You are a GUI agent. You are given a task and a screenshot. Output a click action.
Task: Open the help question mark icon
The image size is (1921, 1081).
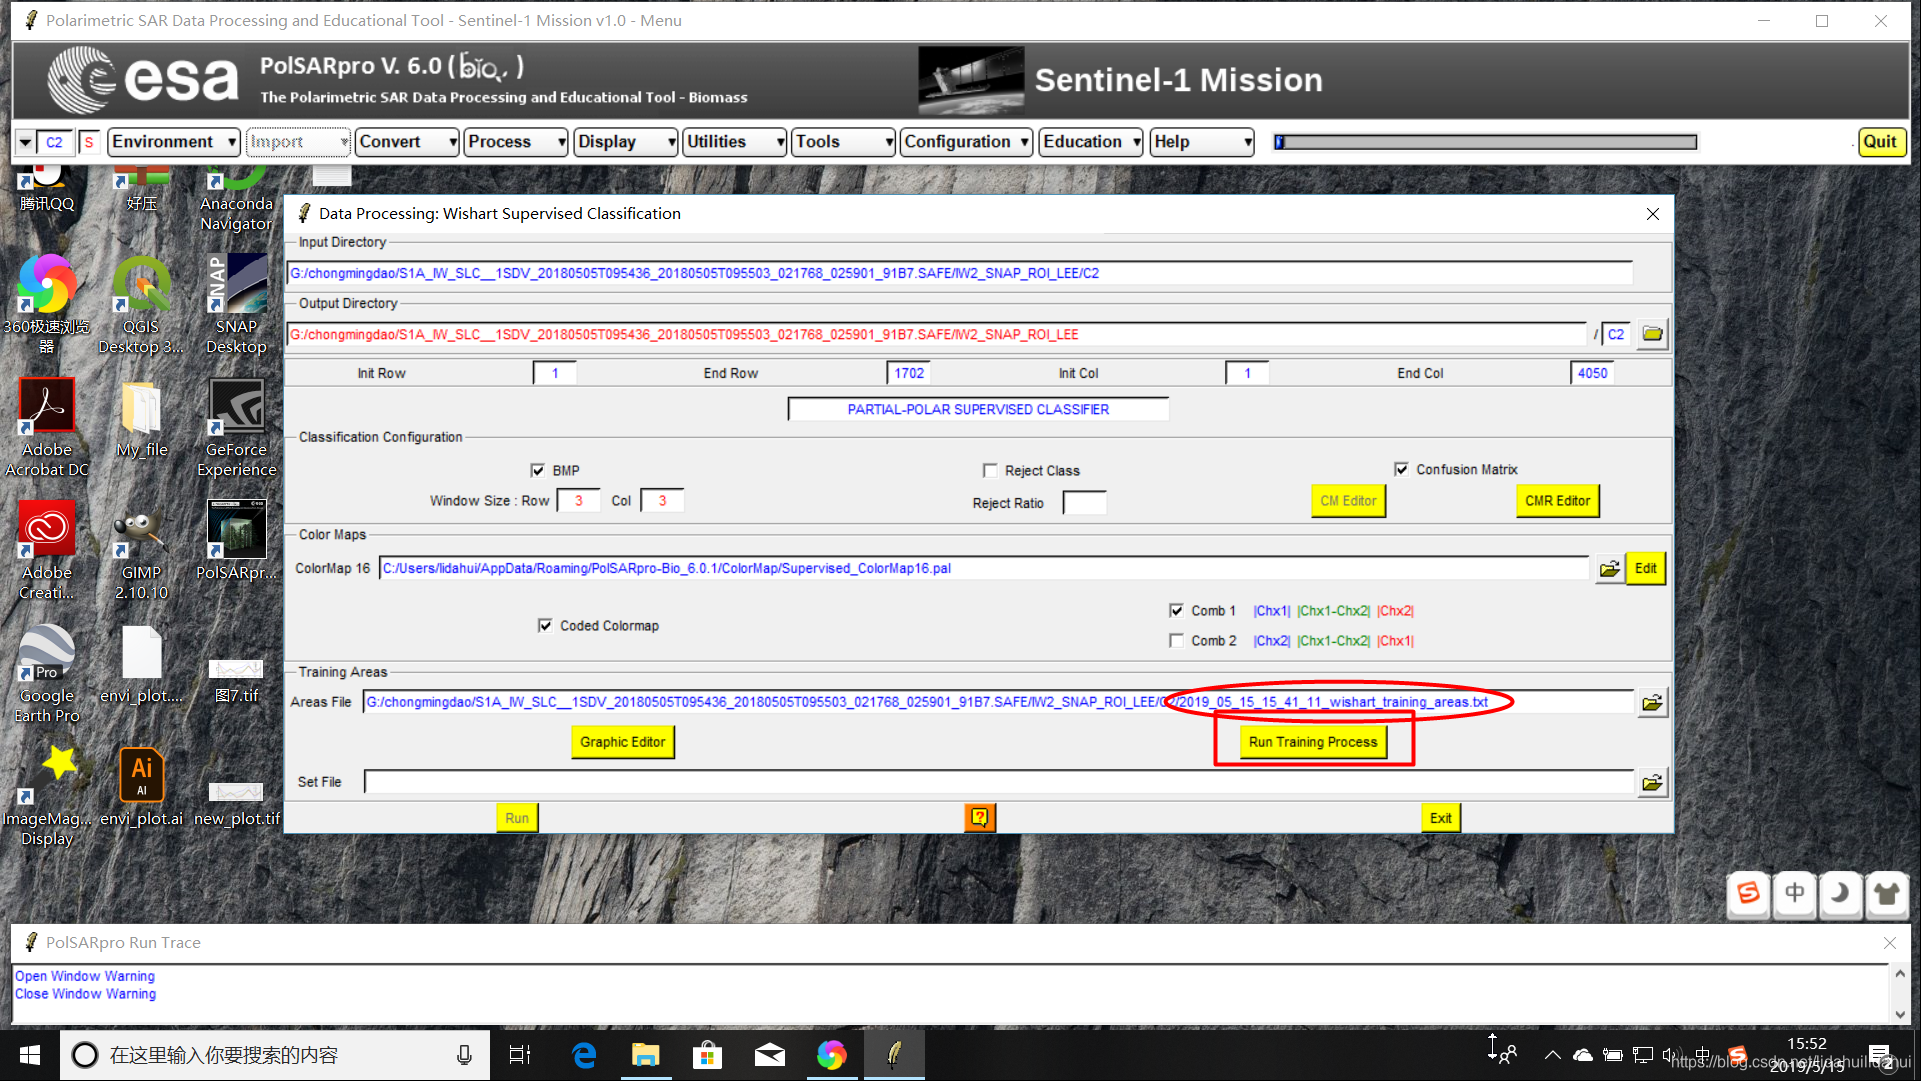pos(979,818)
